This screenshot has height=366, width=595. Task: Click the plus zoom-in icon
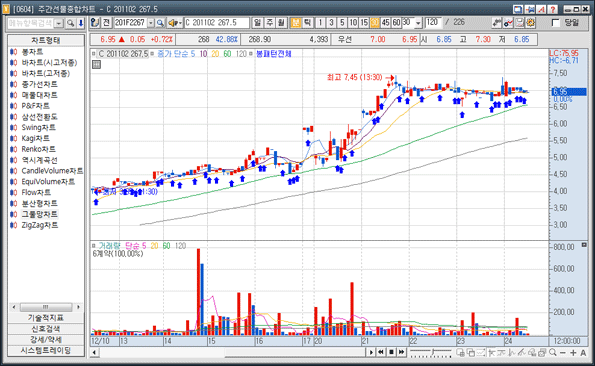point(573,353)
